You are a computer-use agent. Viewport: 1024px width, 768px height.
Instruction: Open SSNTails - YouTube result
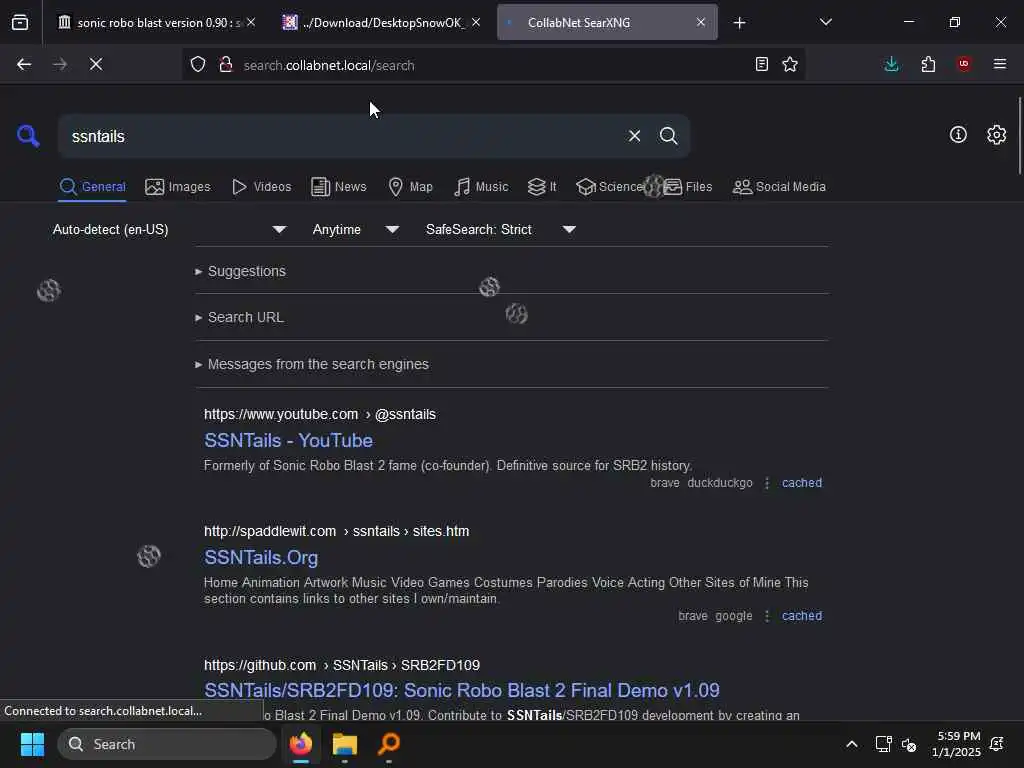coord(288,440)
